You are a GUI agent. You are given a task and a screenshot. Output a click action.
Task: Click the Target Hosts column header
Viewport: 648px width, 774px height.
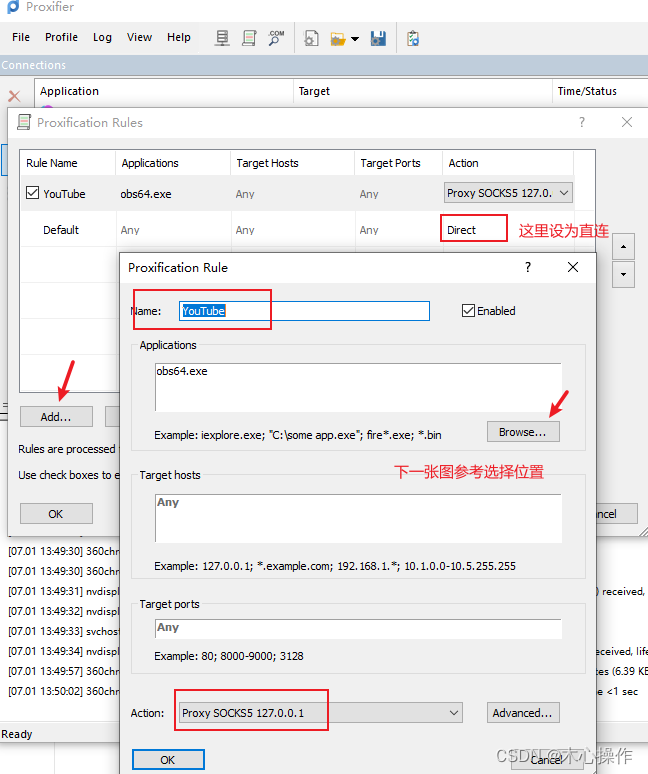(x=292, y=163)
